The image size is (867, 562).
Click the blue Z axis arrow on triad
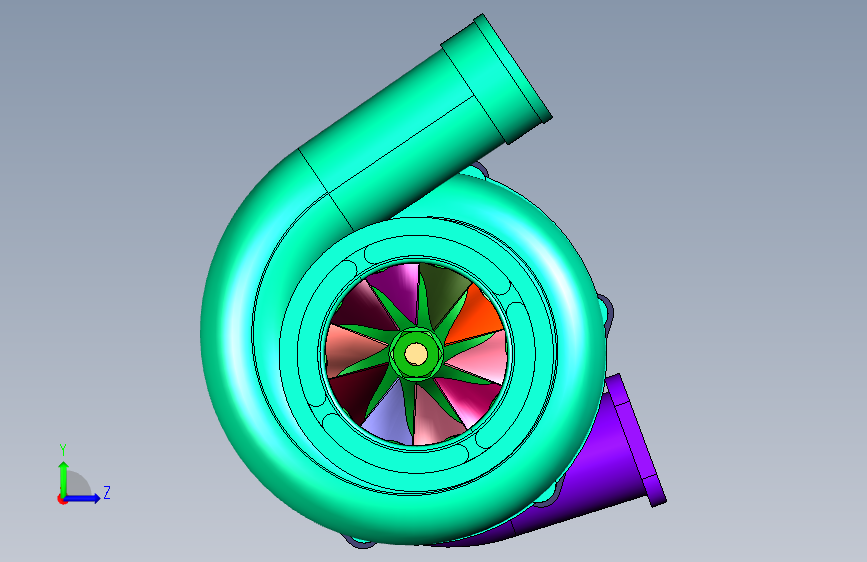pyautogui.click(x=83, y=498)
